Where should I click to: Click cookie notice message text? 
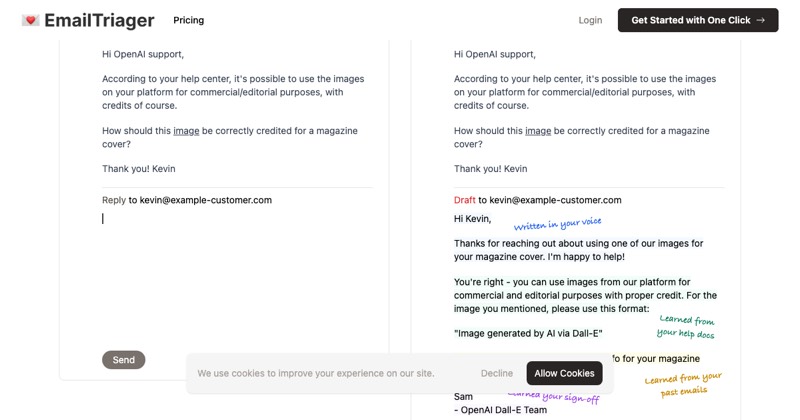[x=316, y=373]
